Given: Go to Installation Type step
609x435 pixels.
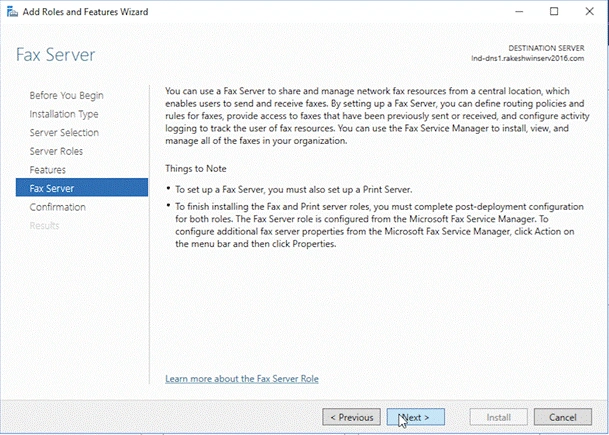Looking at the screenshot, I should pos(64,114).
